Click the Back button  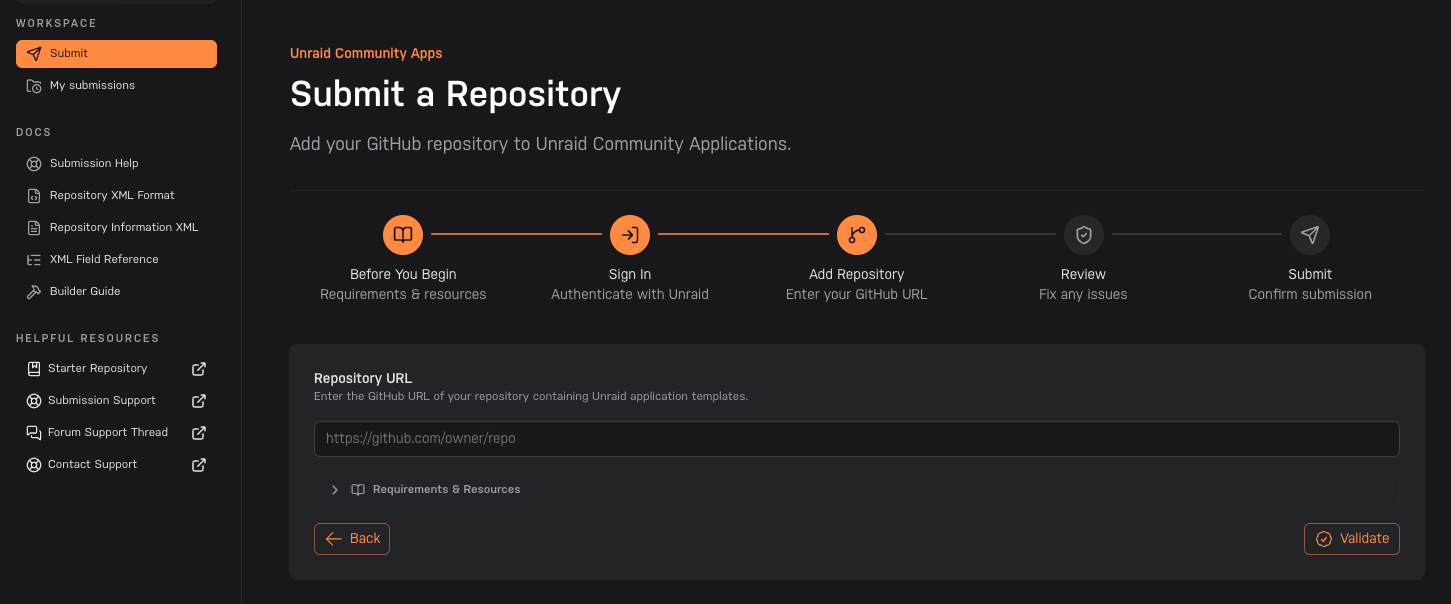tap(352, 539)
